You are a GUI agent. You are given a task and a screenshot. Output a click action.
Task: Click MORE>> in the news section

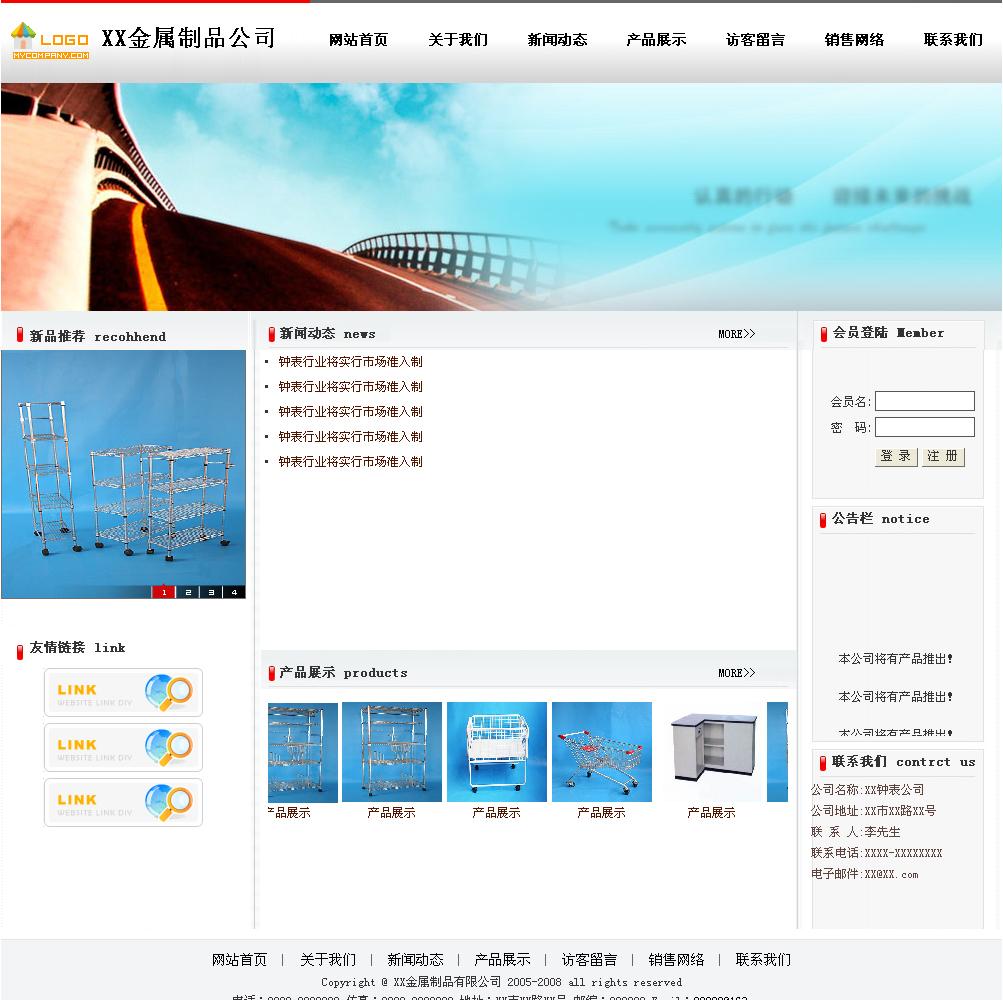736,334
